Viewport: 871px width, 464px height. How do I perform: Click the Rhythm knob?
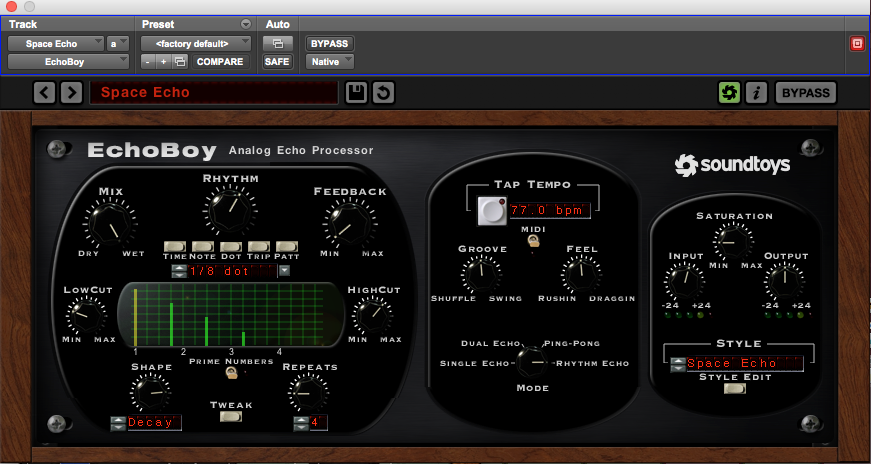tap(229, 211)
